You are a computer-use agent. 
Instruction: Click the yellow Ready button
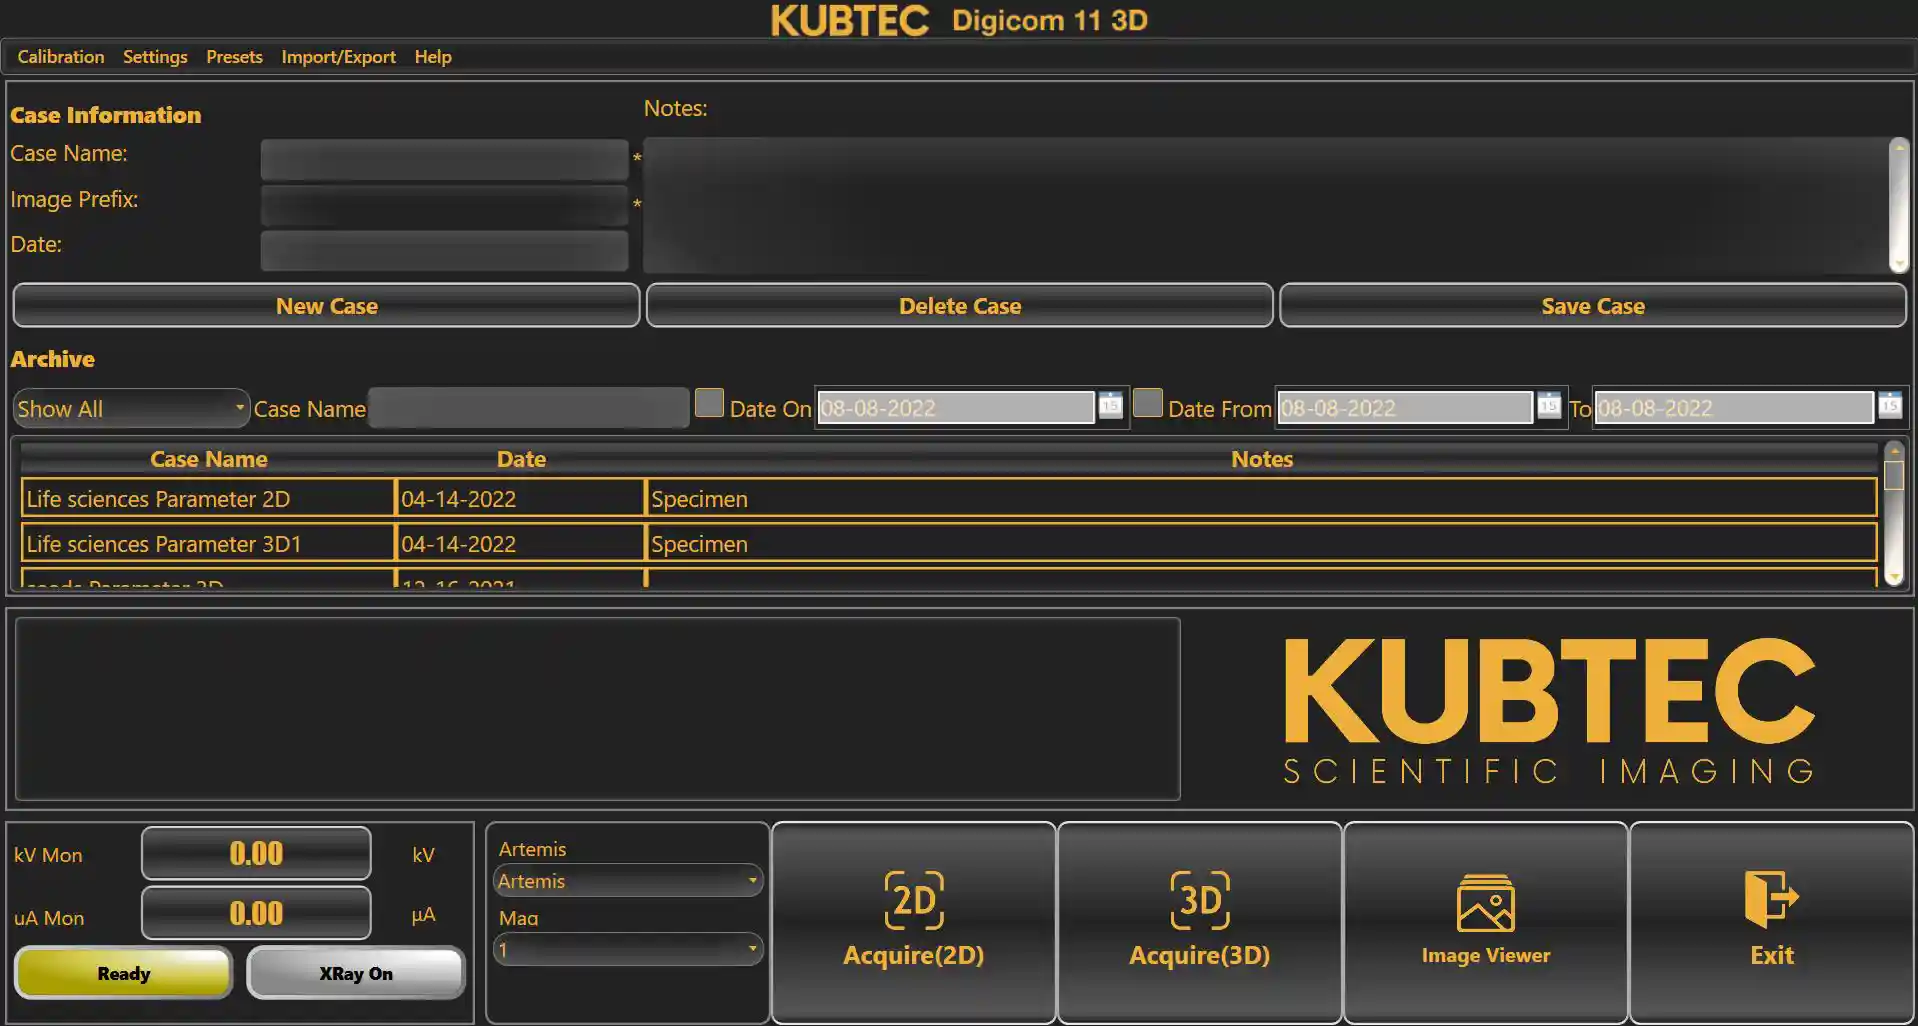point(124,973)
